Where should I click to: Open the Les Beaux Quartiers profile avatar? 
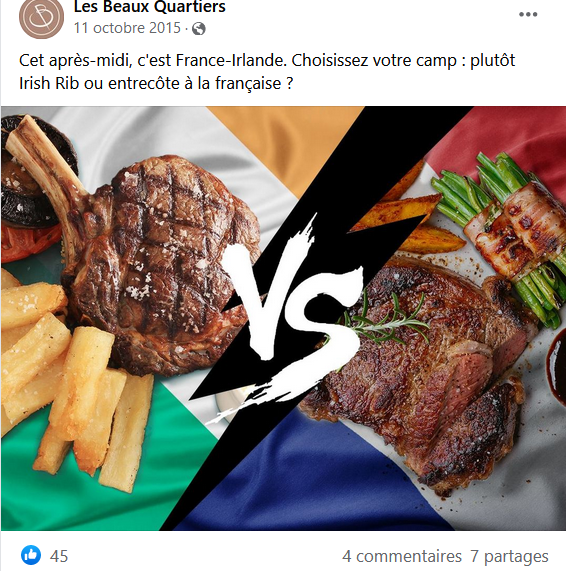(x=41, y=17)
